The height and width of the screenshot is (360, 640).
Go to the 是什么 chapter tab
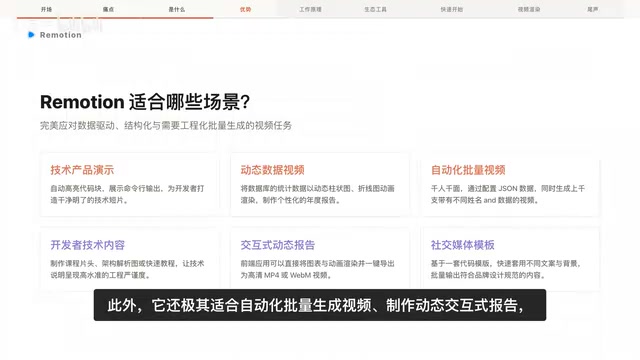tap(177, 9)
